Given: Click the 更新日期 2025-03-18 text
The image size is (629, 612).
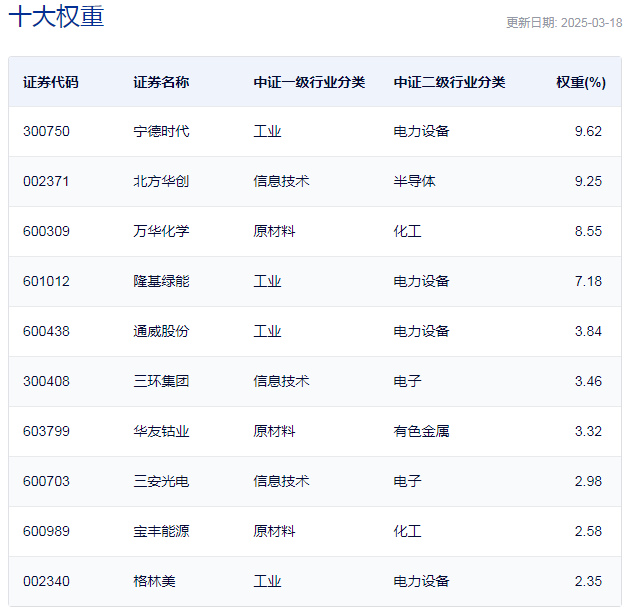Looking at the screenshot, I should coord(563,22).
